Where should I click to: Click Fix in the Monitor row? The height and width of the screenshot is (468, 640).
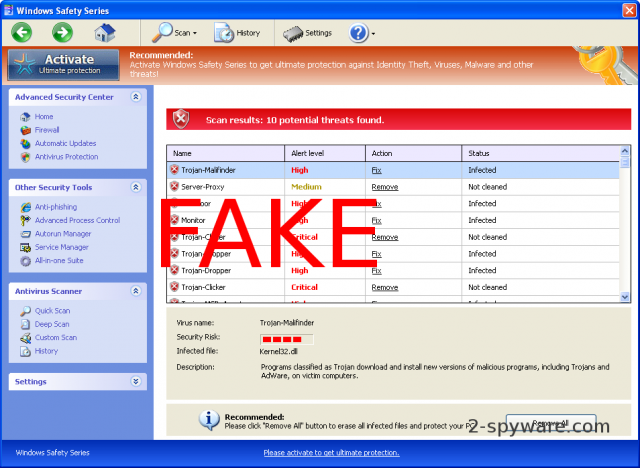pyautogui.click(x=376, y=220)
